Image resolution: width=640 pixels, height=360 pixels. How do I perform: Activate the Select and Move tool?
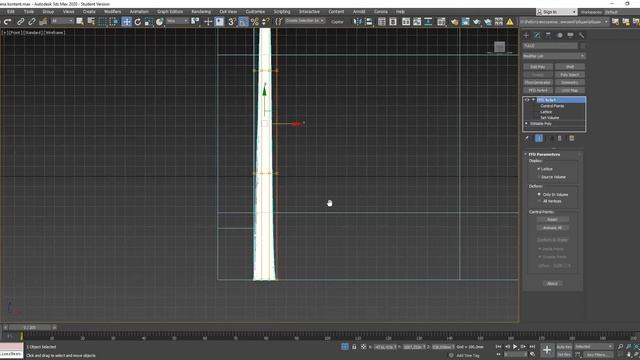(x=127, y=22)
